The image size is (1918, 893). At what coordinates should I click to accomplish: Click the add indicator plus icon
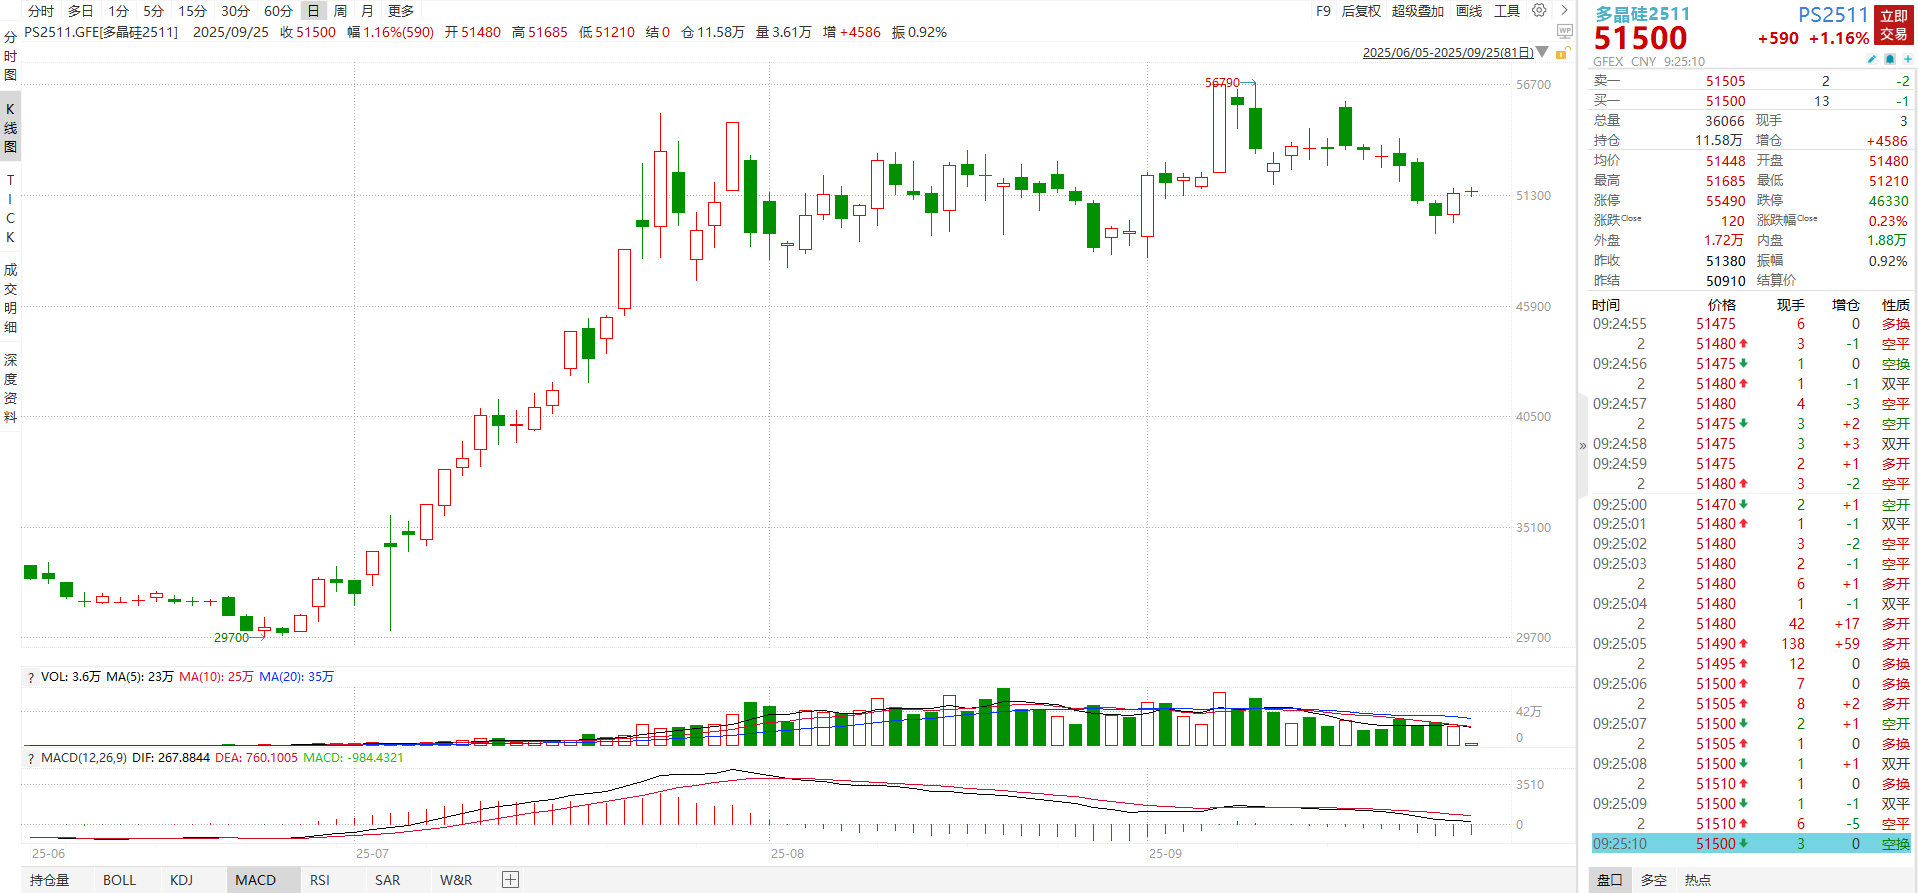point(510,880)
